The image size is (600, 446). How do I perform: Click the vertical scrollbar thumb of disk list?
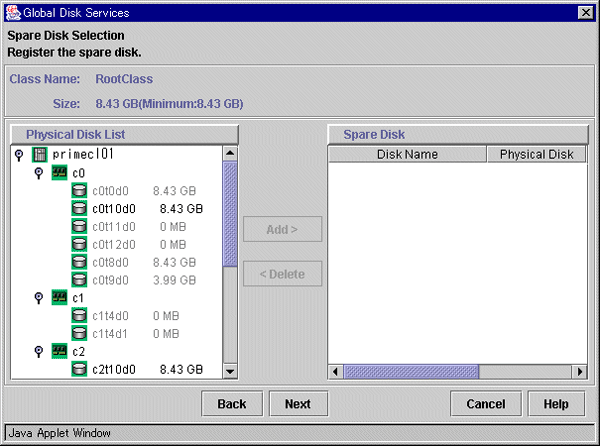click(x=230, y=214)
